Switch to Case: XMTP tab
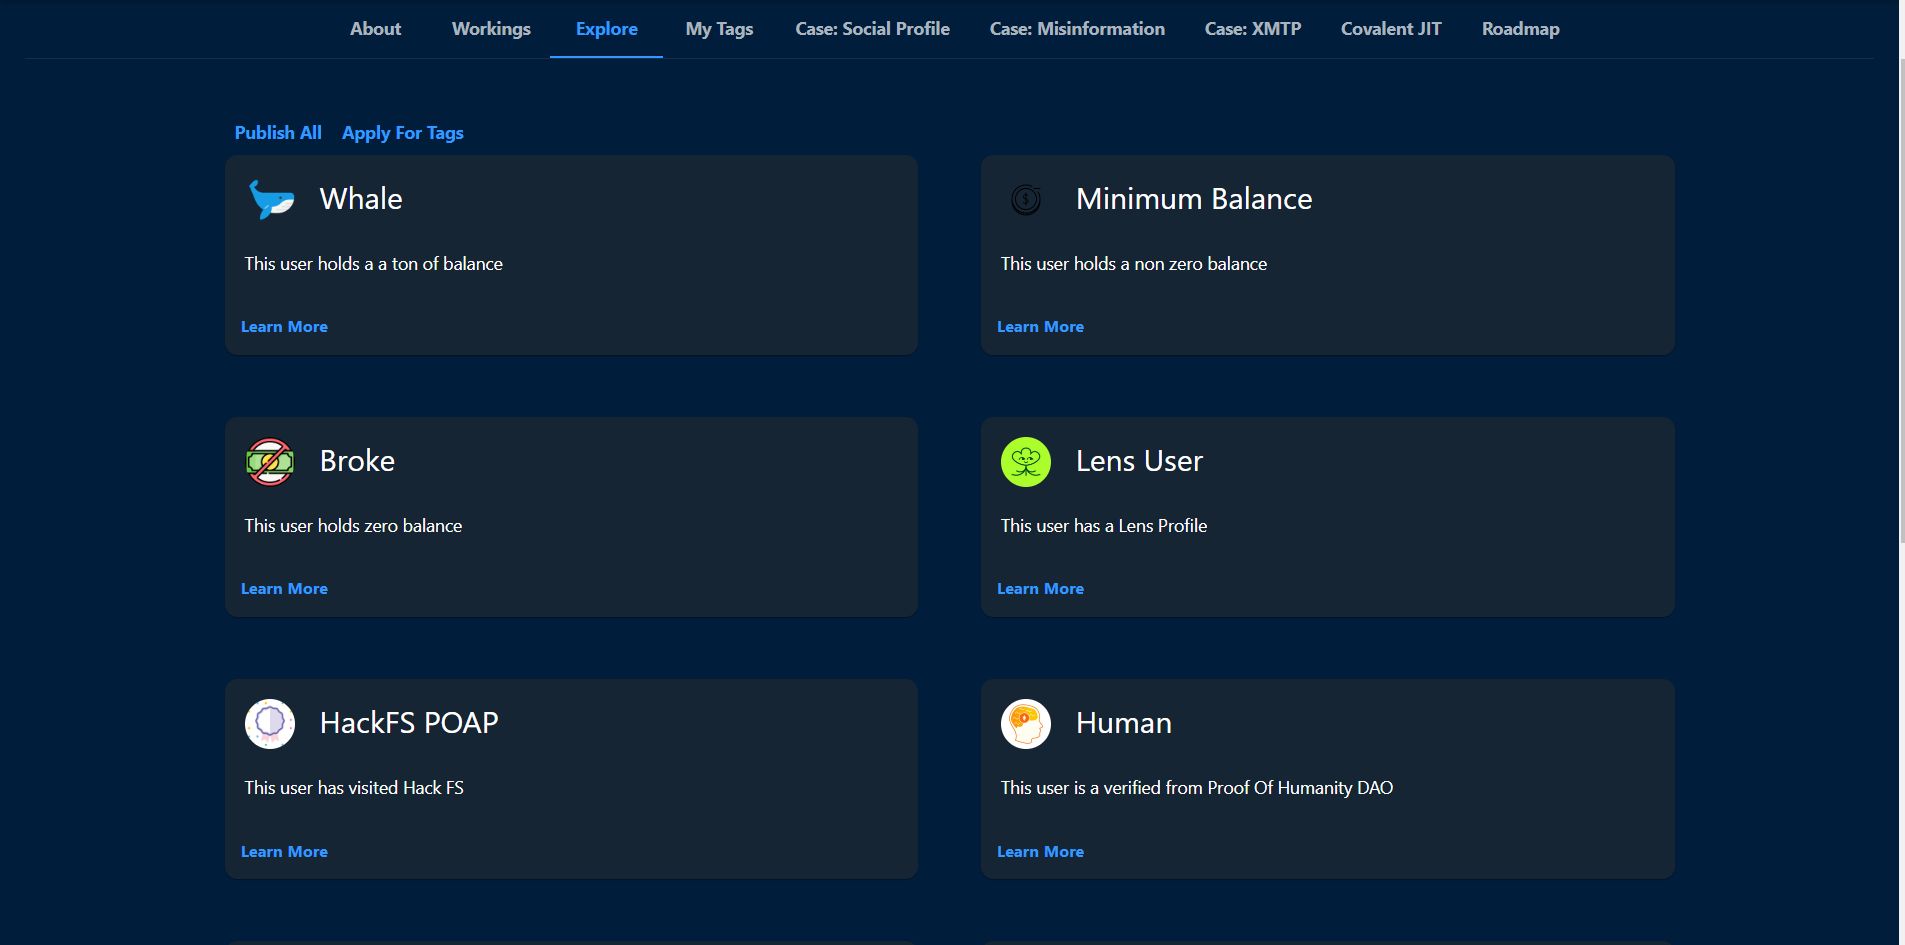The image size is (1905, 945). coord(1253,29)
